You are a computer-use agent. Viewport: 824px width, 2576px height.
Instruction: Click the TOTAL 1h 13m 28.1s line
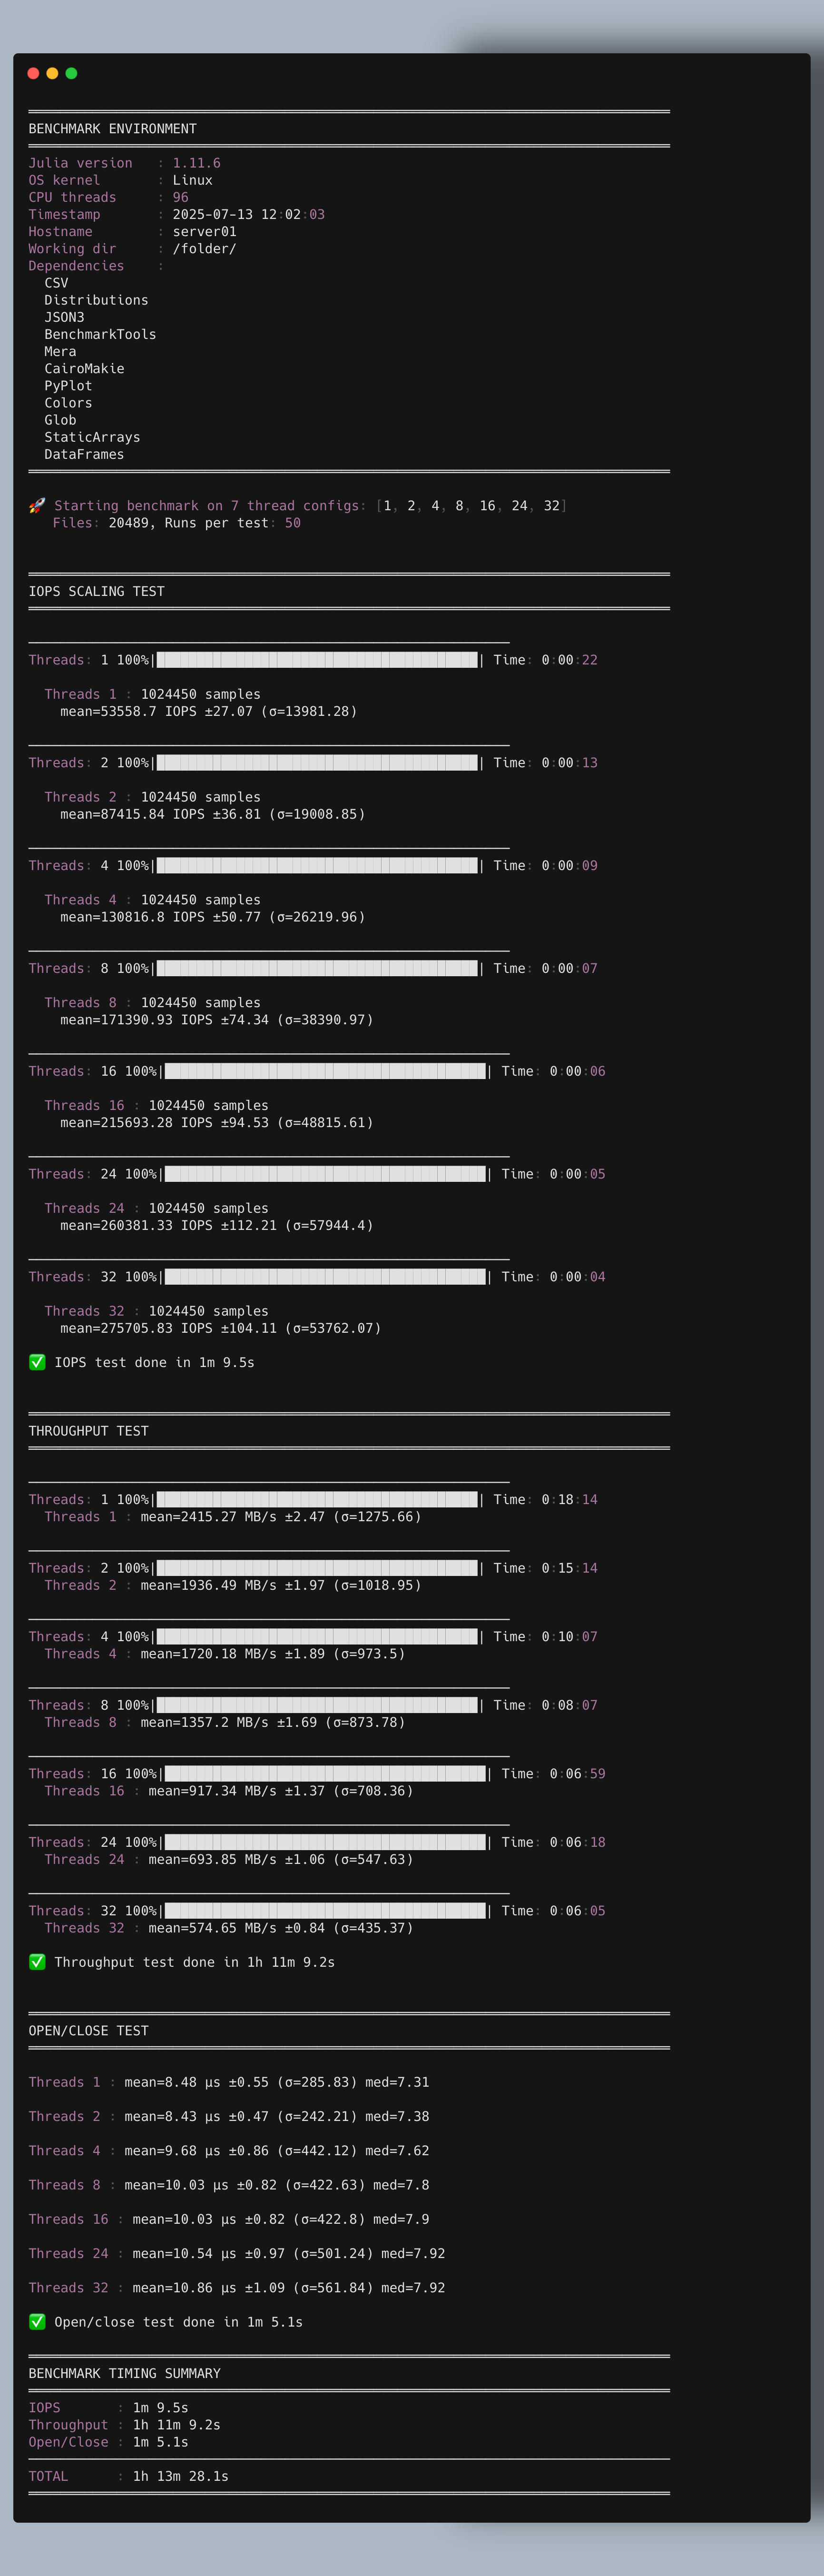128,2476
